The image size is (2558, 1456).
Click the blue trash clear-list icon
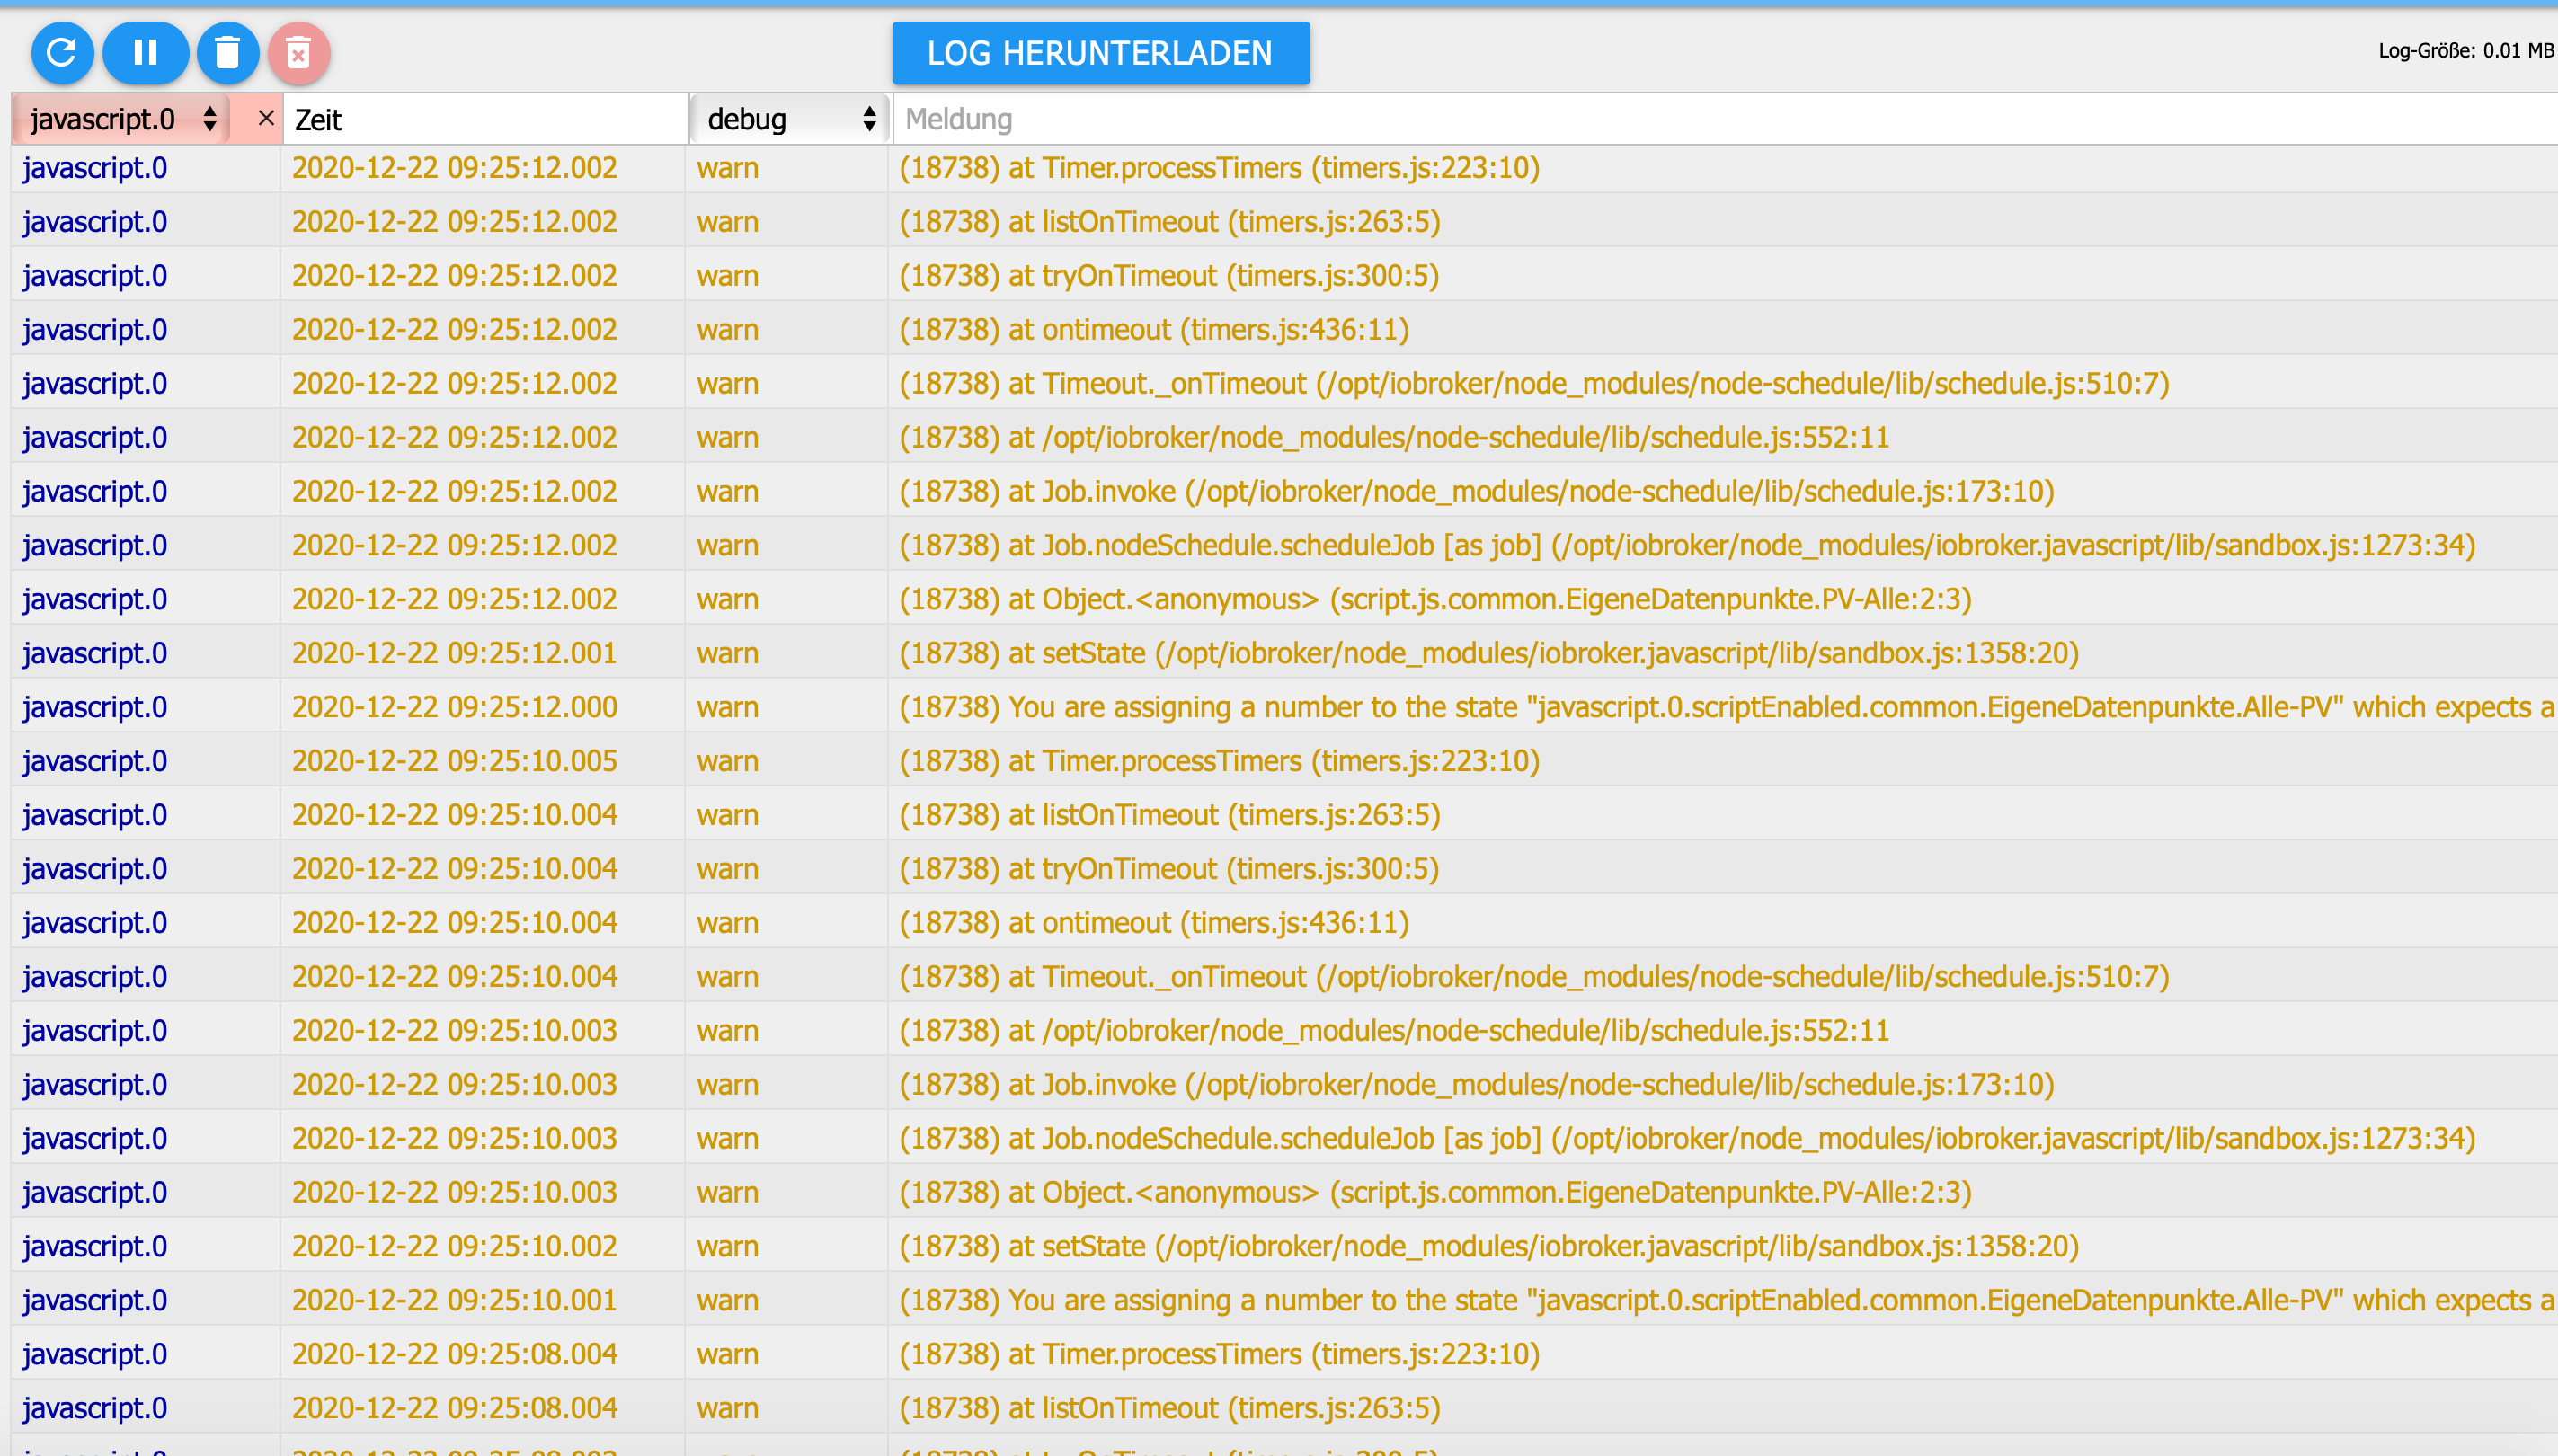click(228, 52)
